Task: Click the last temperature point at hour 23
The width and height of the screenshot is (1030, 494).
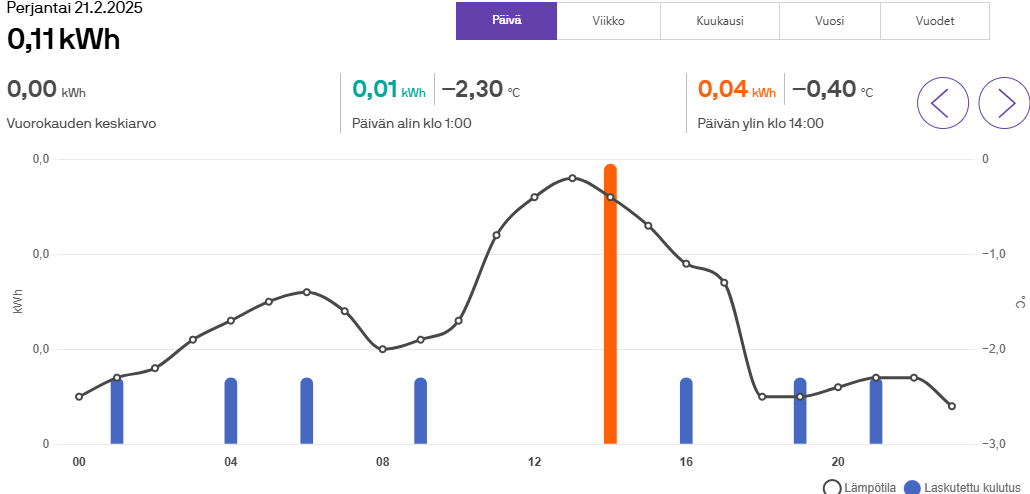Action: click(x=952, y=406)
